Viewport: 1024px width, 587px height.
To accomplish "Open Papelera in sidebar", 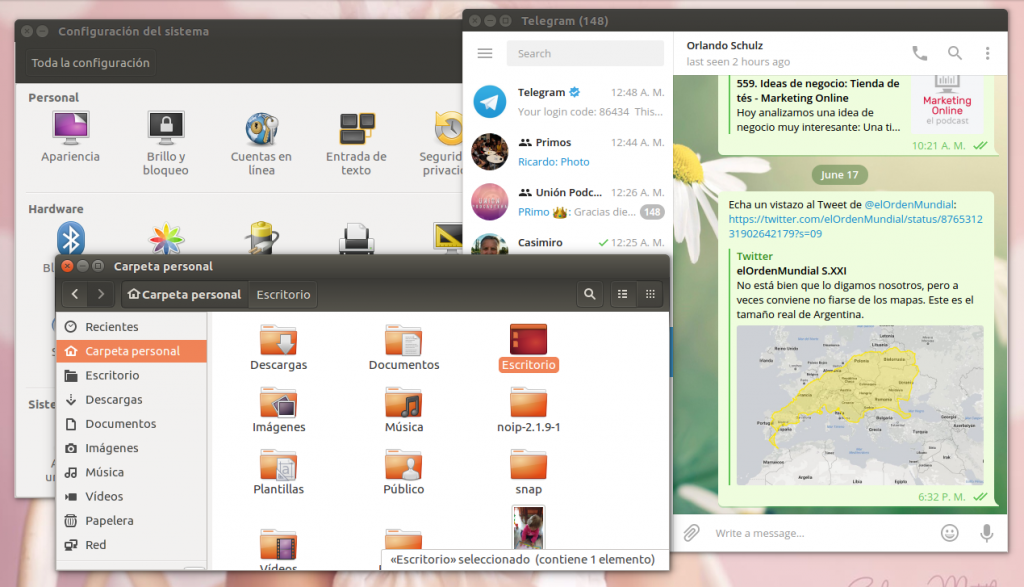I will click(132, 520).
